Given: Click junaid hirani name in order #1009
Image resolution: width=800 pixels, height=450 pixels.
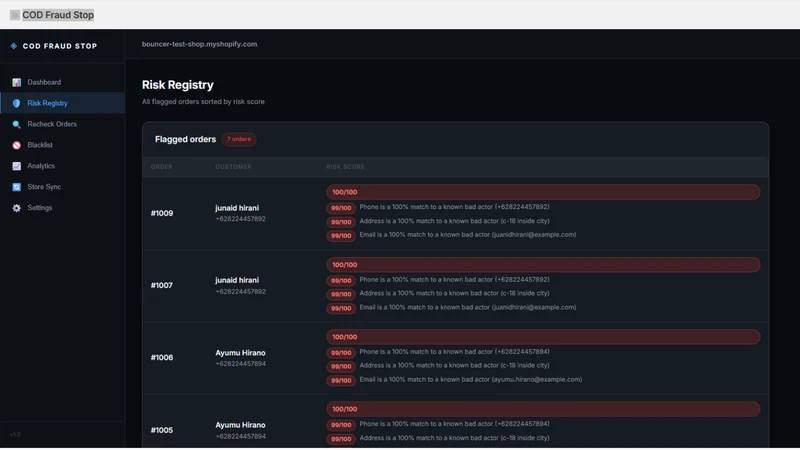Looking at the screenshot, I should (x=237, y=208).
